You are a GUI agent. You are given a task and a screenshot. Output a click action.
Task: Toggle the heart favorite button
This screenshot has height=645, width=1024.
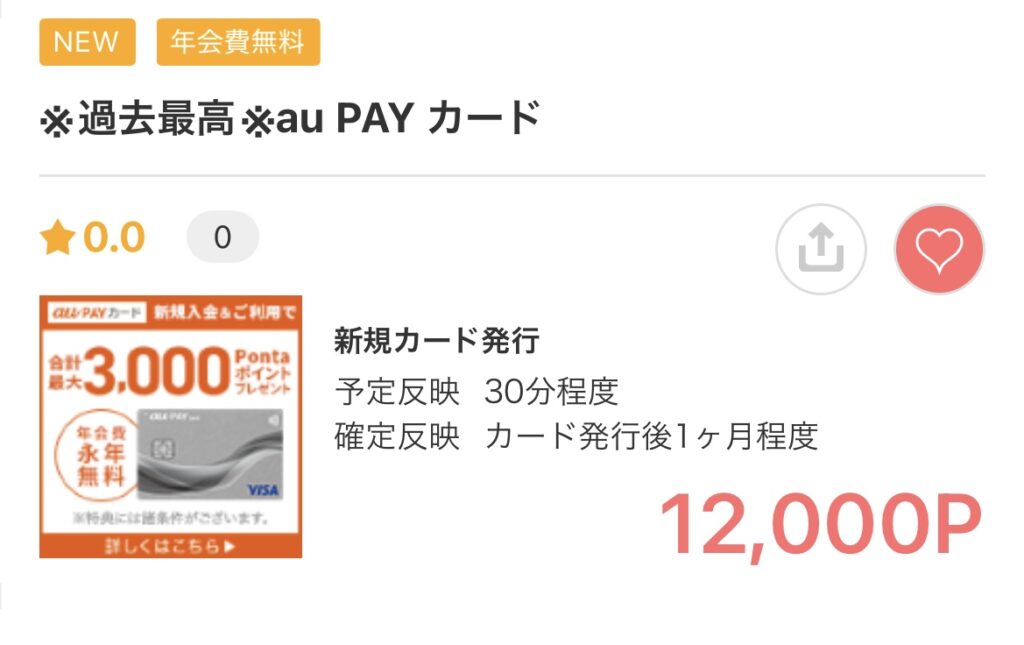939,249
